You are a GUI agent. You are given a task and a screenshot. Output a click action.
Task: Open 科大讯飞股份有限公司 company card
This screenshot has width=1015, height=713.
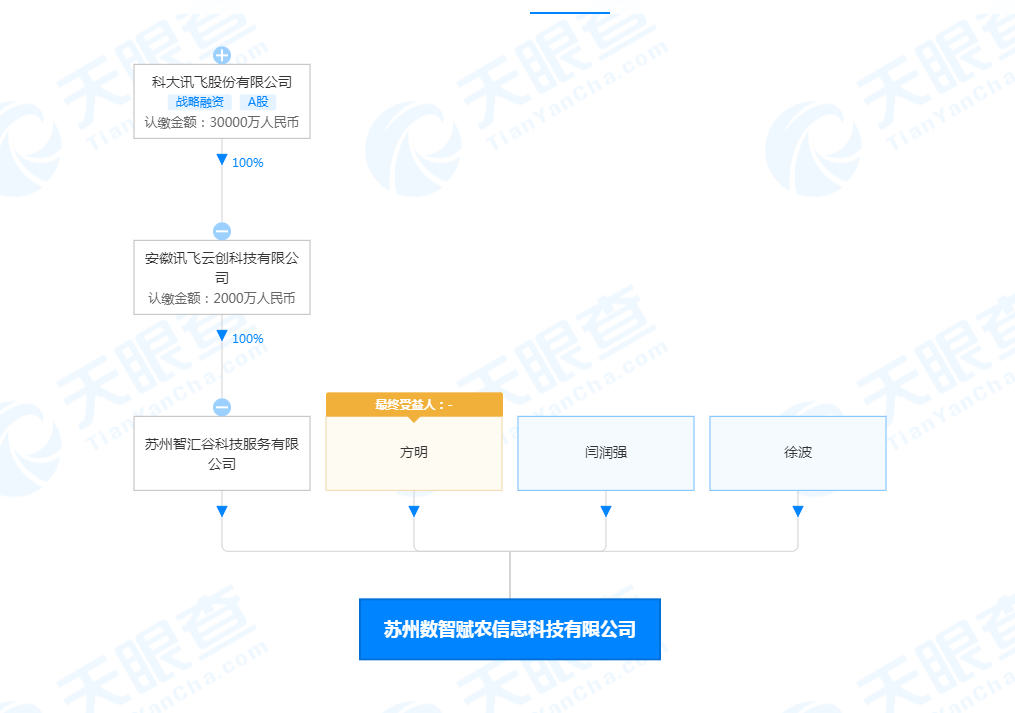click(x=222, y=101)
